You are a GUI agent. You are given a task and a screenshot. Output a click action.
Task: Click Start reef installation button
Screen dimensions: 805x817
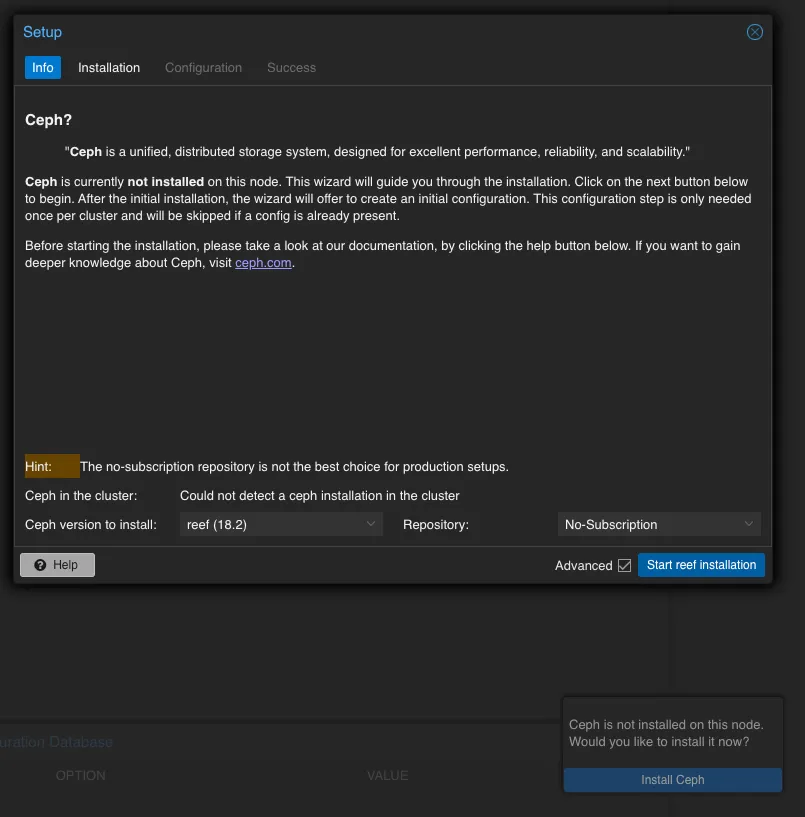[x=701, y=565]
